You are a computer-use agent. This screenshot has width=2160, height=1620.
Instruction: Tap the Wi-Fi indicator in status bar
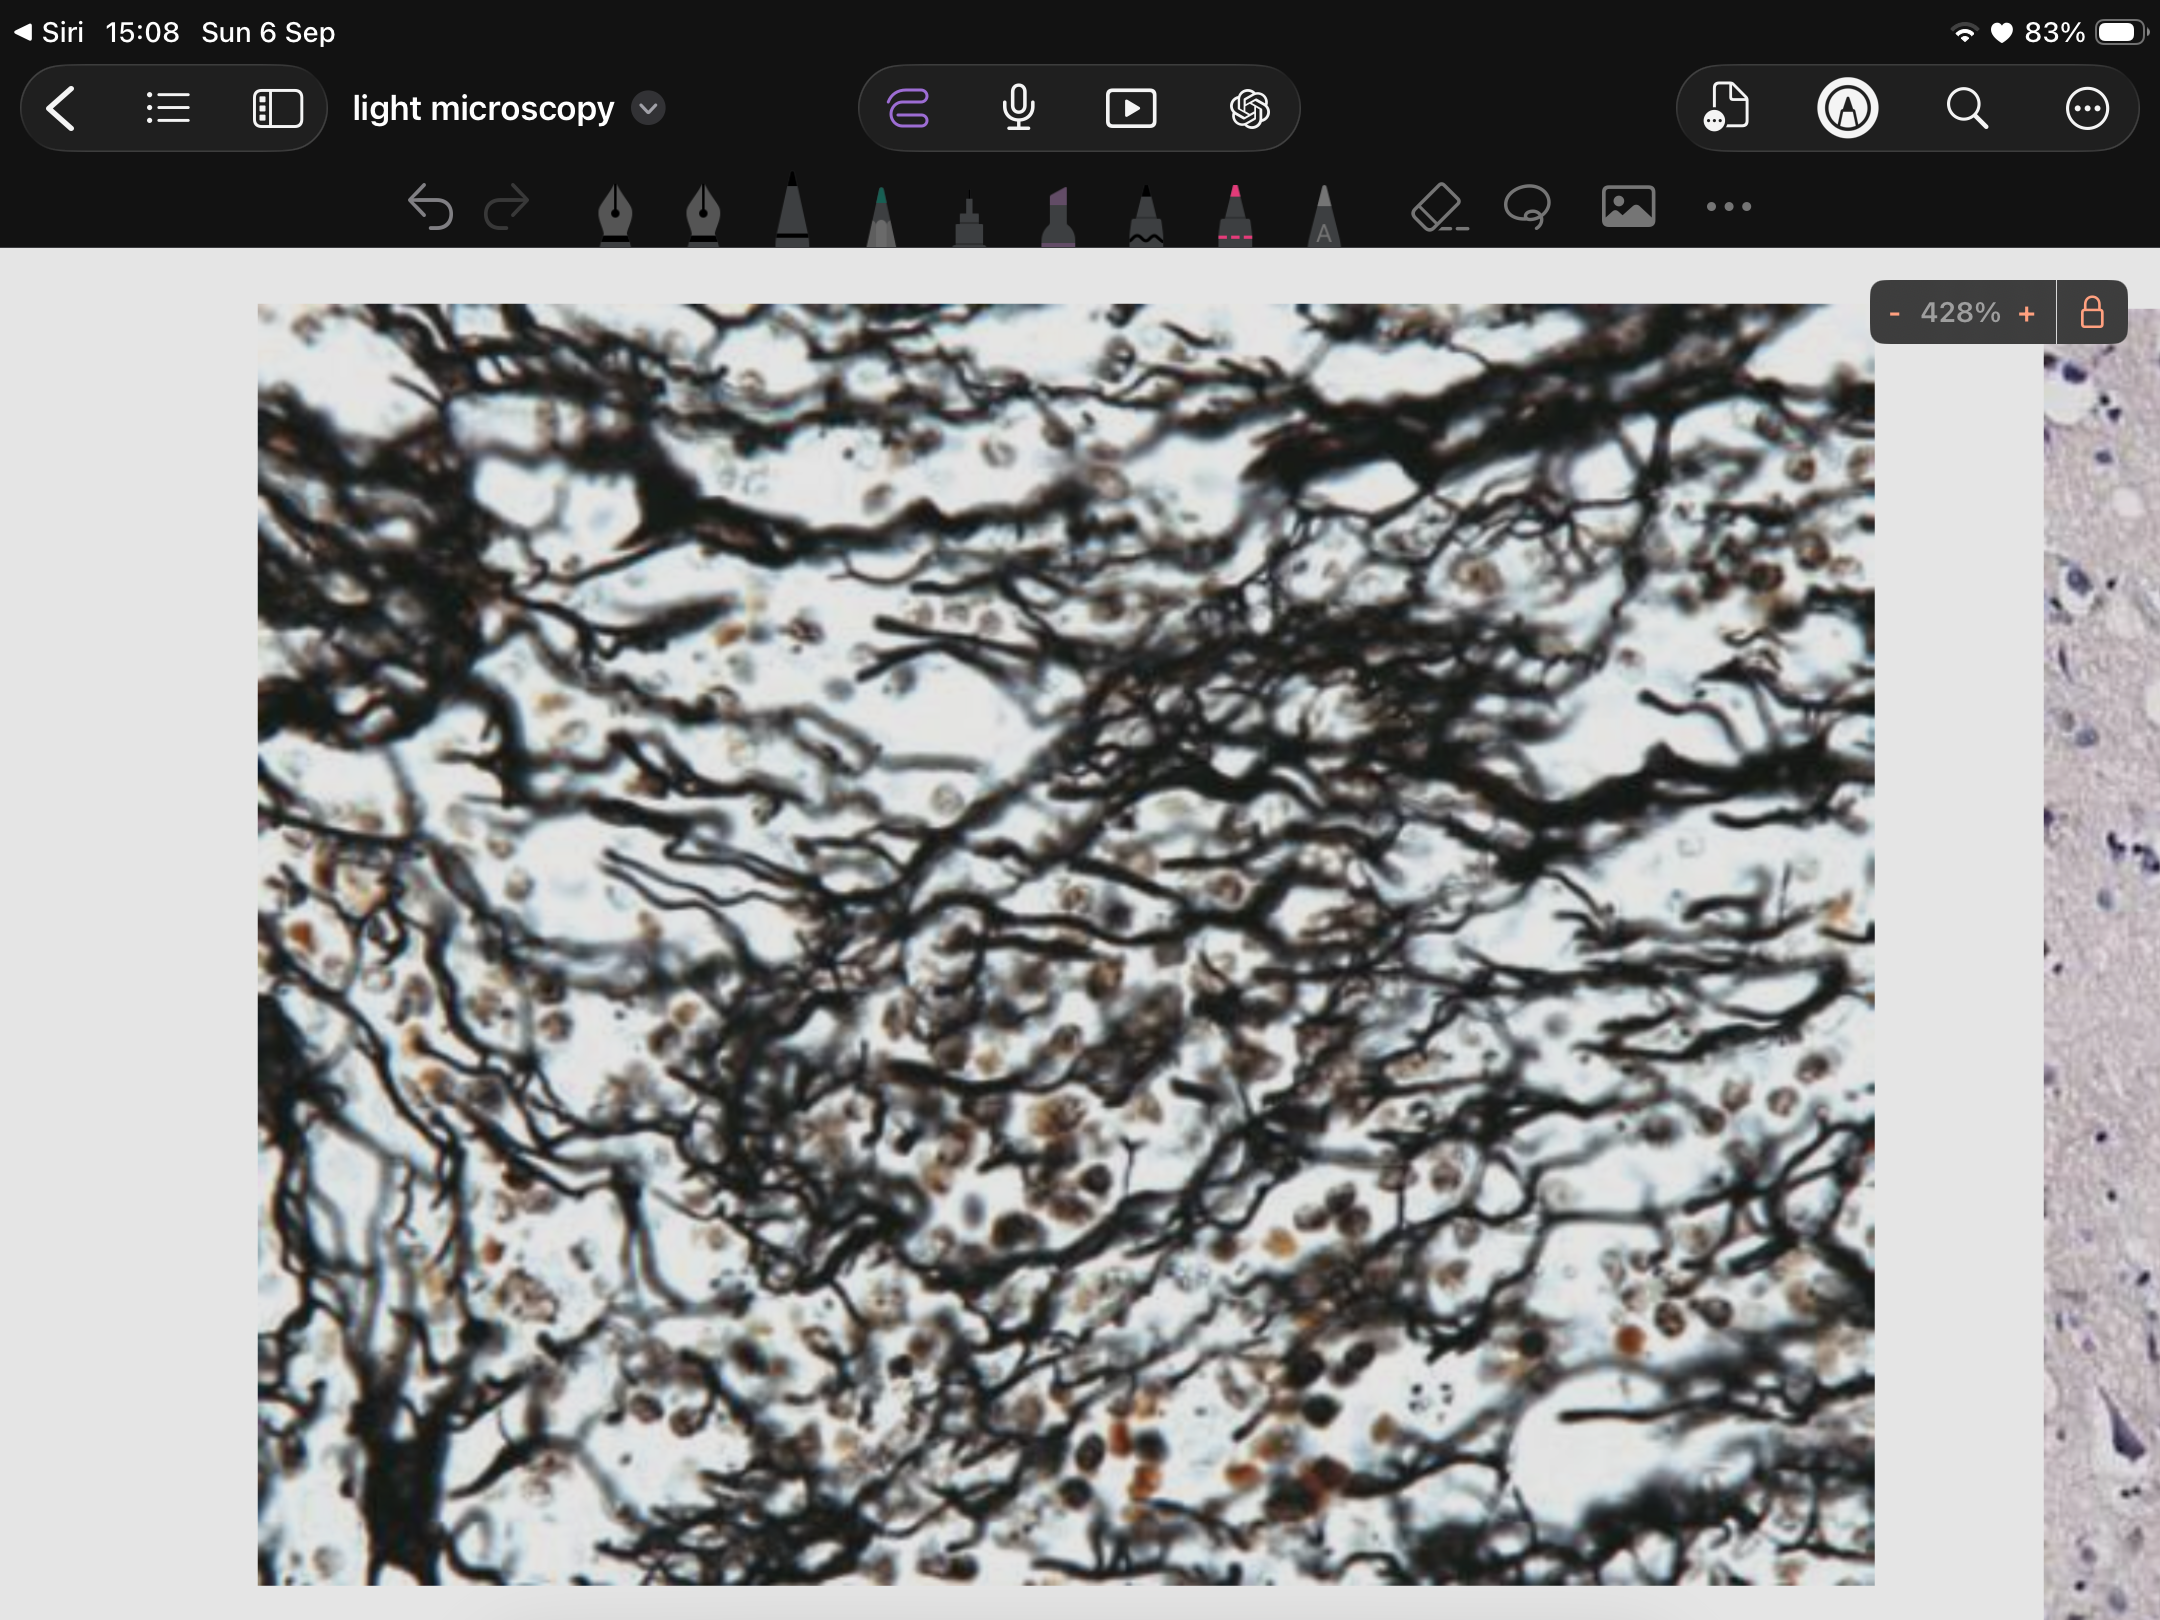click(1964, 33)
